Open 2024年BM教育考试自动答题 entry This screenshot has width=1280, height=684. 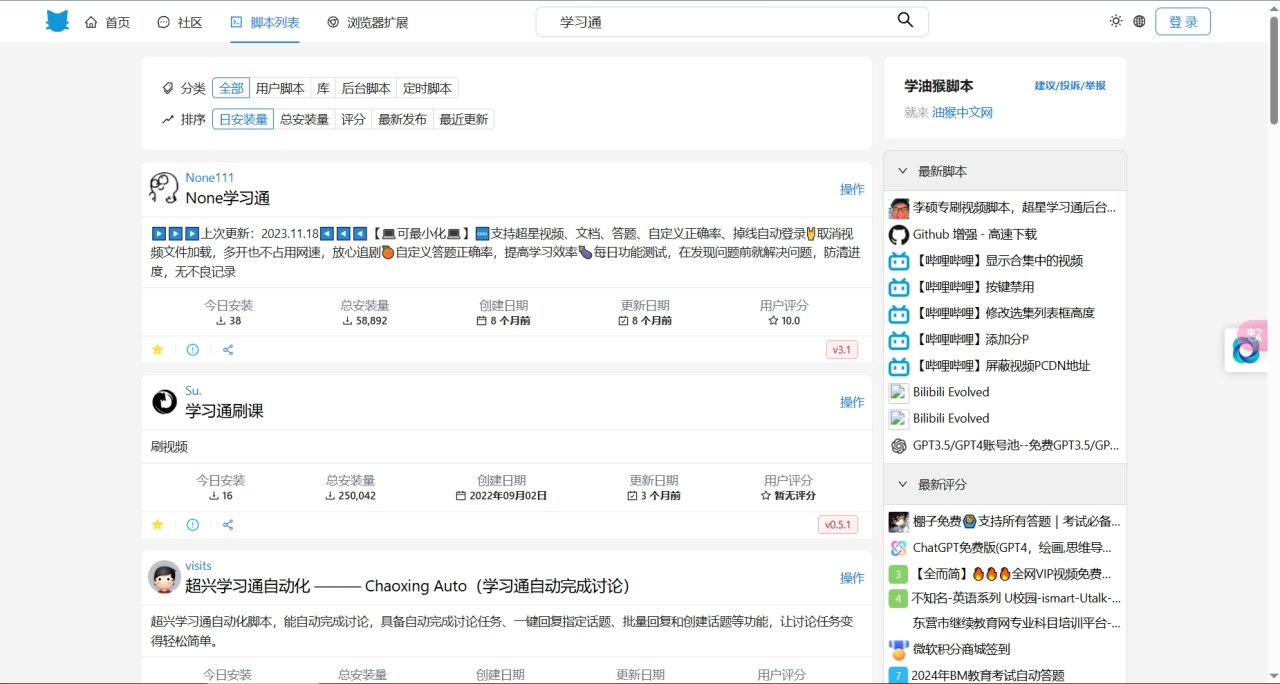coord(989,675)
